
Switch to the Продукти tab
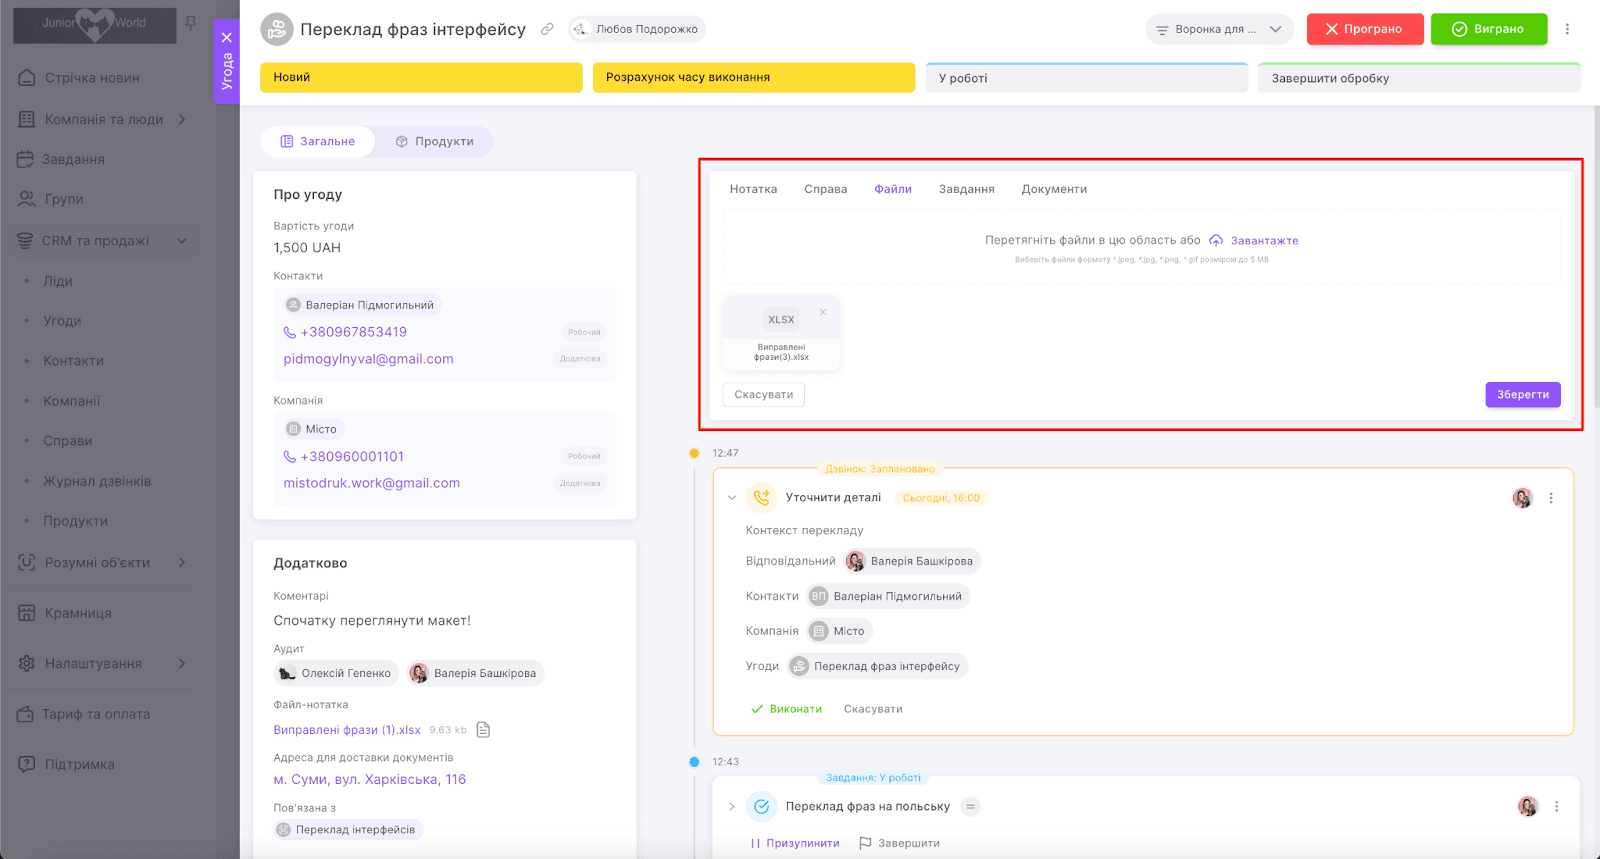click(x=434, y=142)
